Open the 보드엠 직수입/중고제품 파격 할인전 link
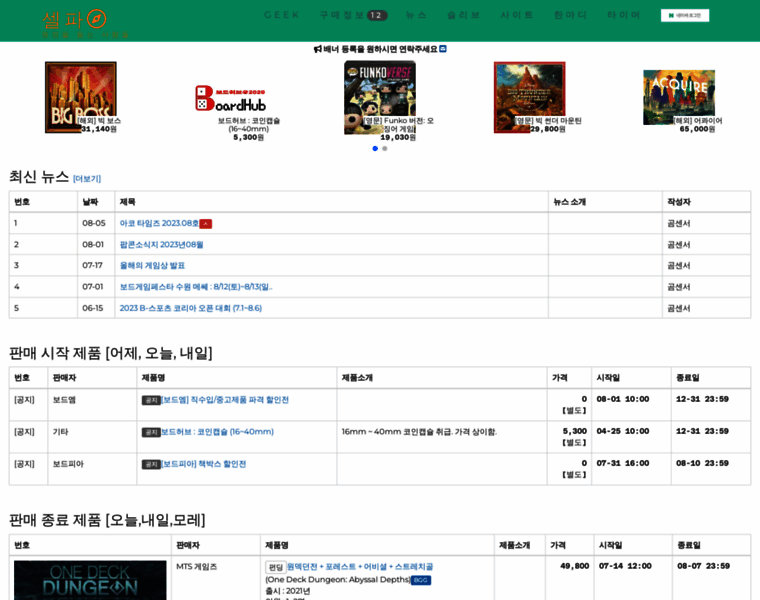The image size is (760, 600). 225,400
